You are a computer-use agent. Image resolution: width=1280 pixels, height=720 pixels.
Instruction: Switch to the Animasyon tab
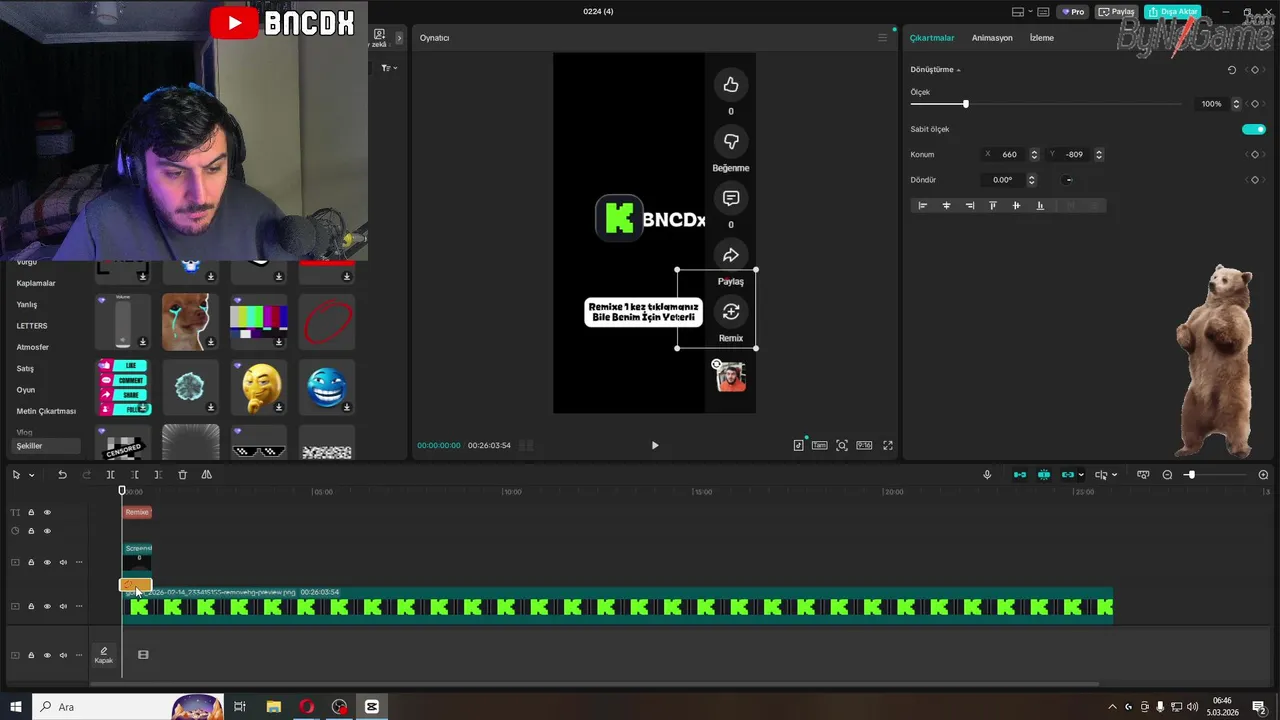click(992, 38)
